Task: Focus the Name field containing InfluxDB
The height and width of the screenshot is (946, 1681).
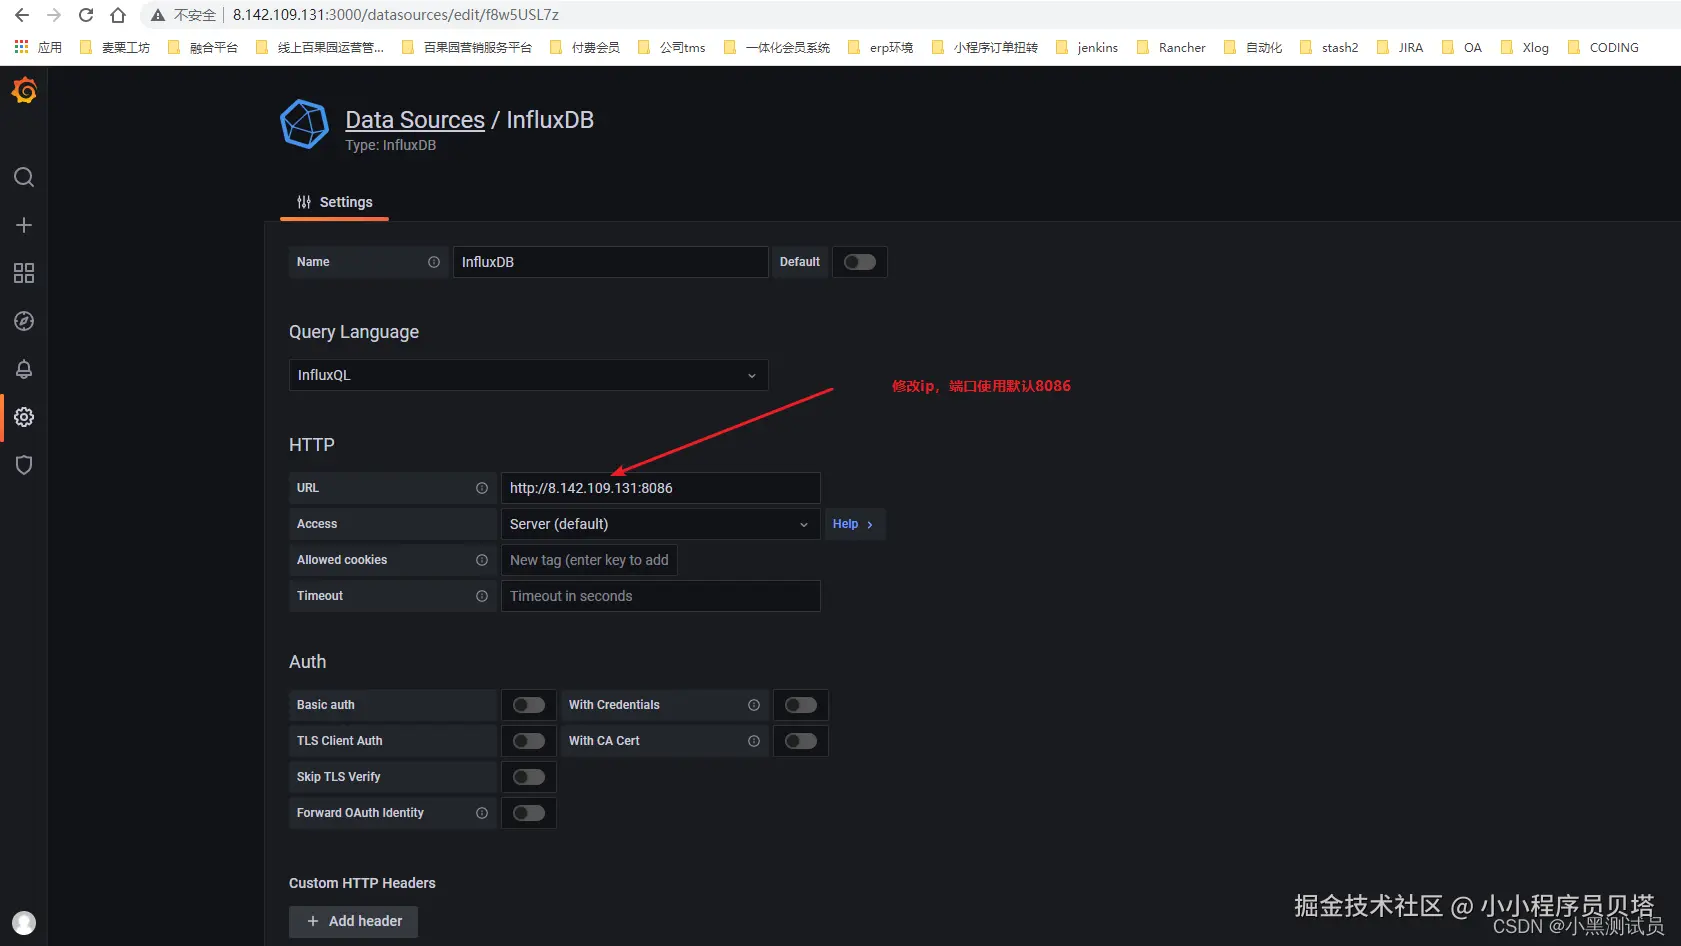Action: (x=611, y=262)
